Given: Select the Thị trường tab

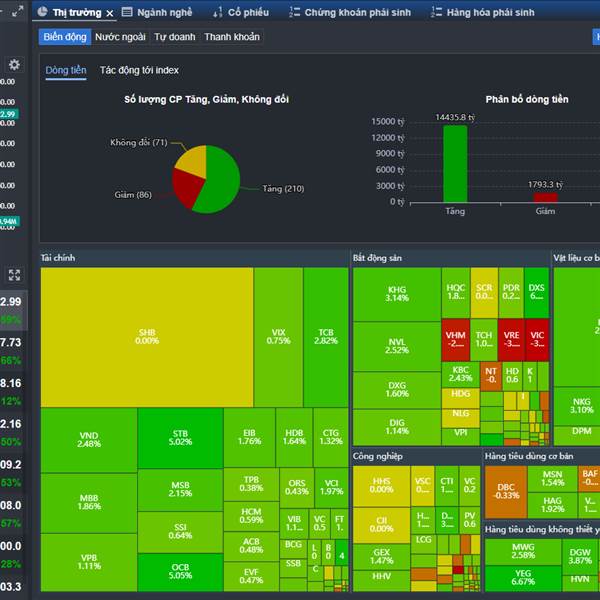Looking at the screenshot, I should (x=76, y=13).
